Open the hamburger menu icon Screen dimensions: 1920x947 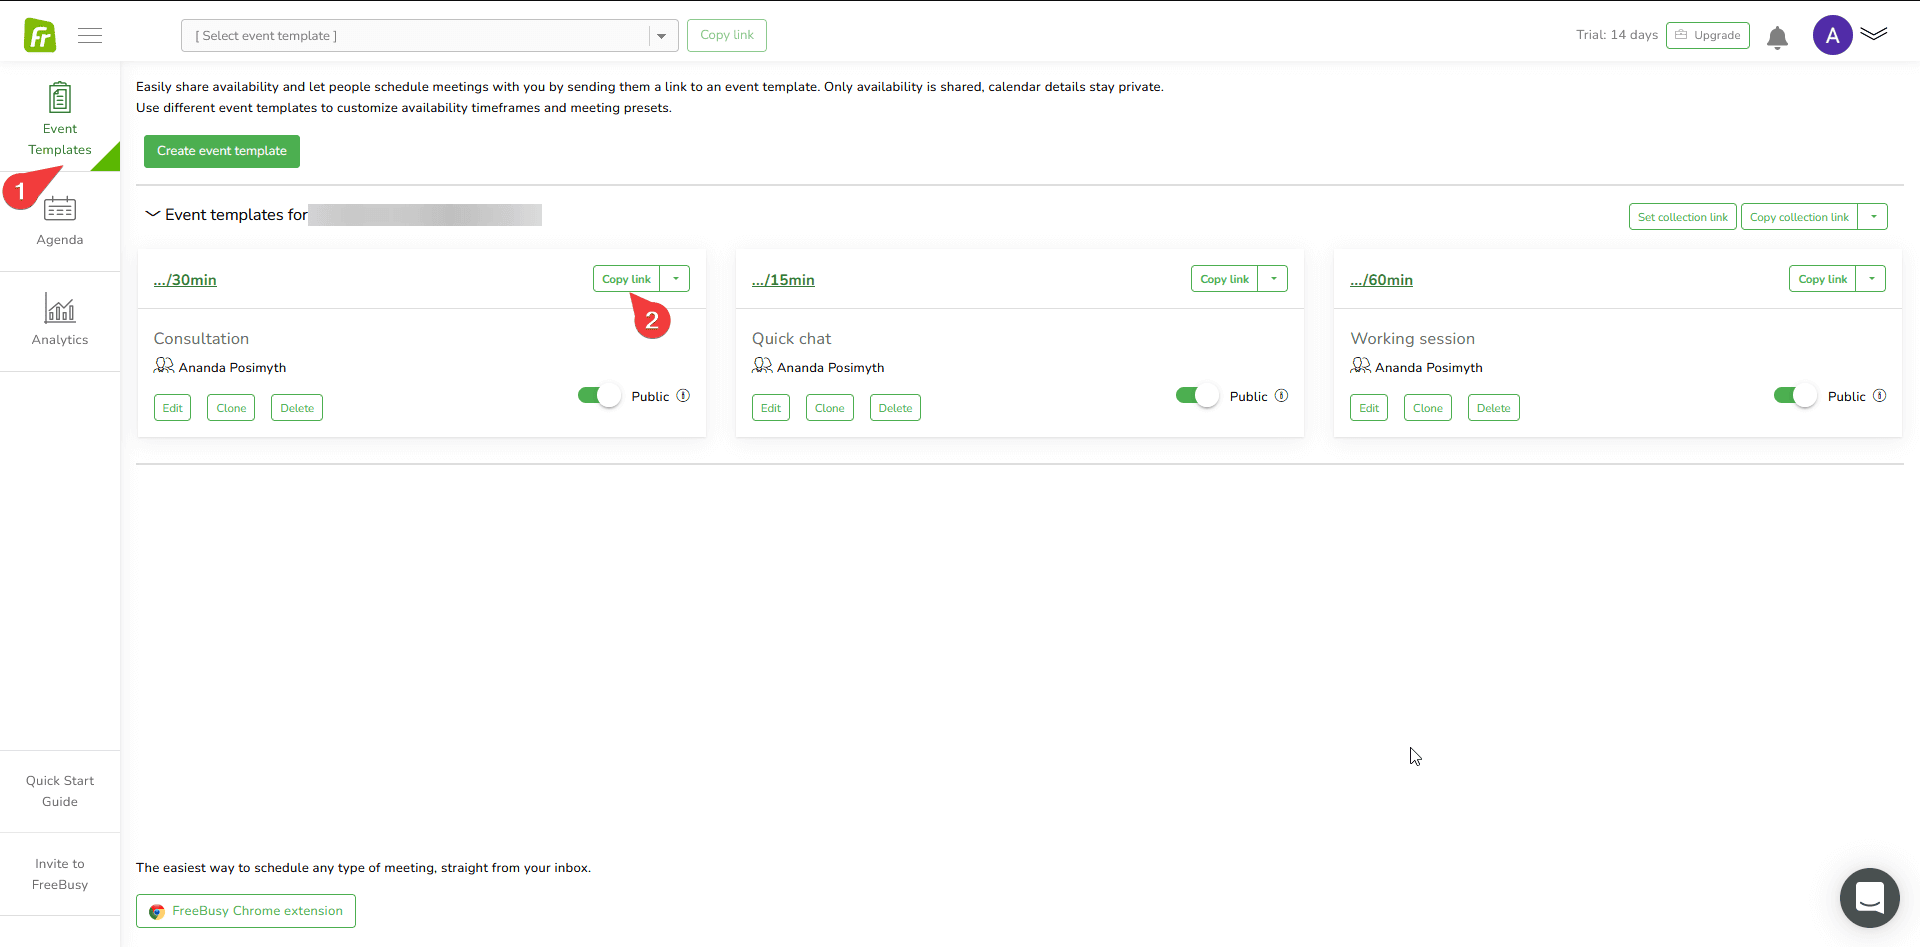point(90,36)
